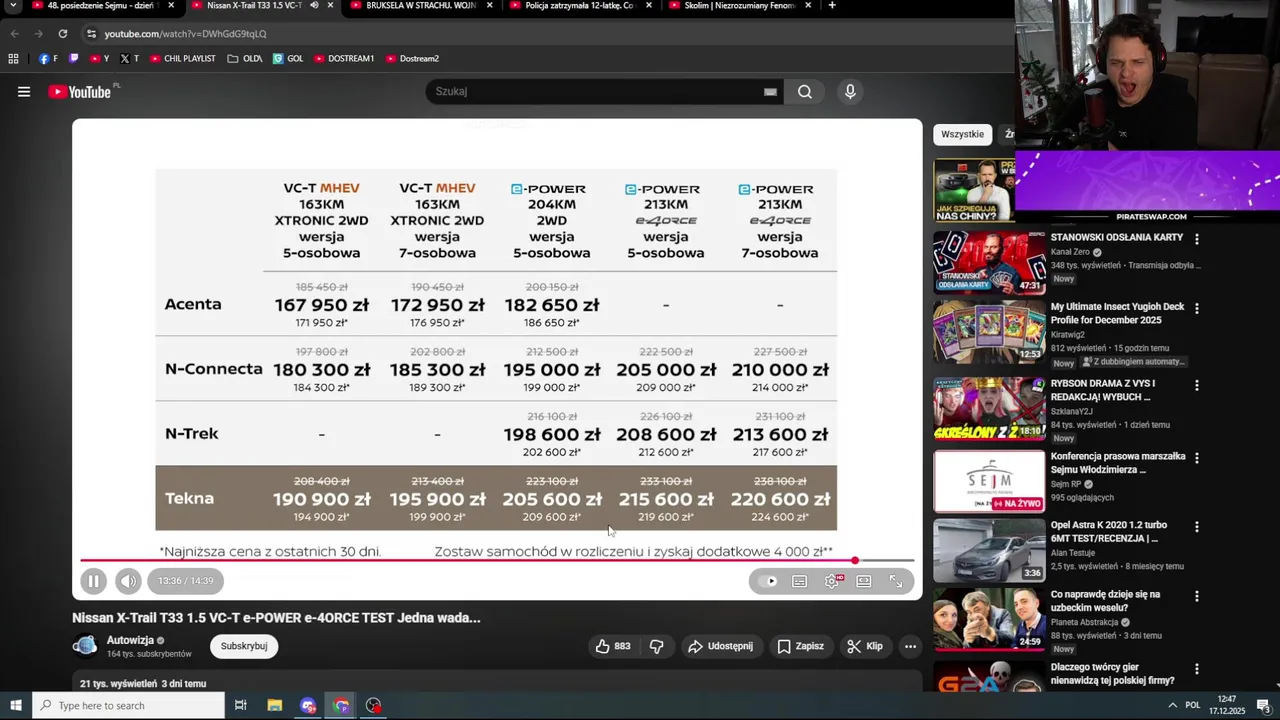The image size is (1280, 720).
Task: Pause the video playback
Action: pos(93,581)
